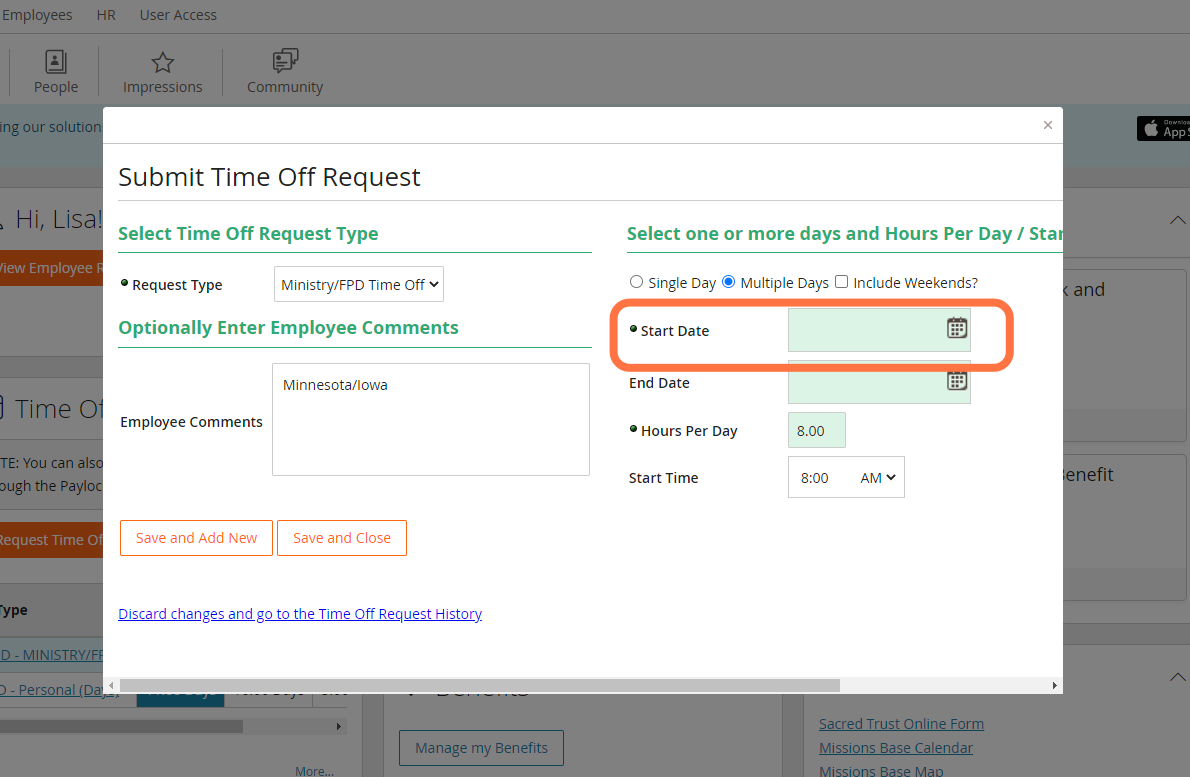Image resolution: width=1190 pixels, height=777 pixels.
Task: Click the dialog scrollbar right arrow
Action: pyautogui.click(x=1054, y=685)
